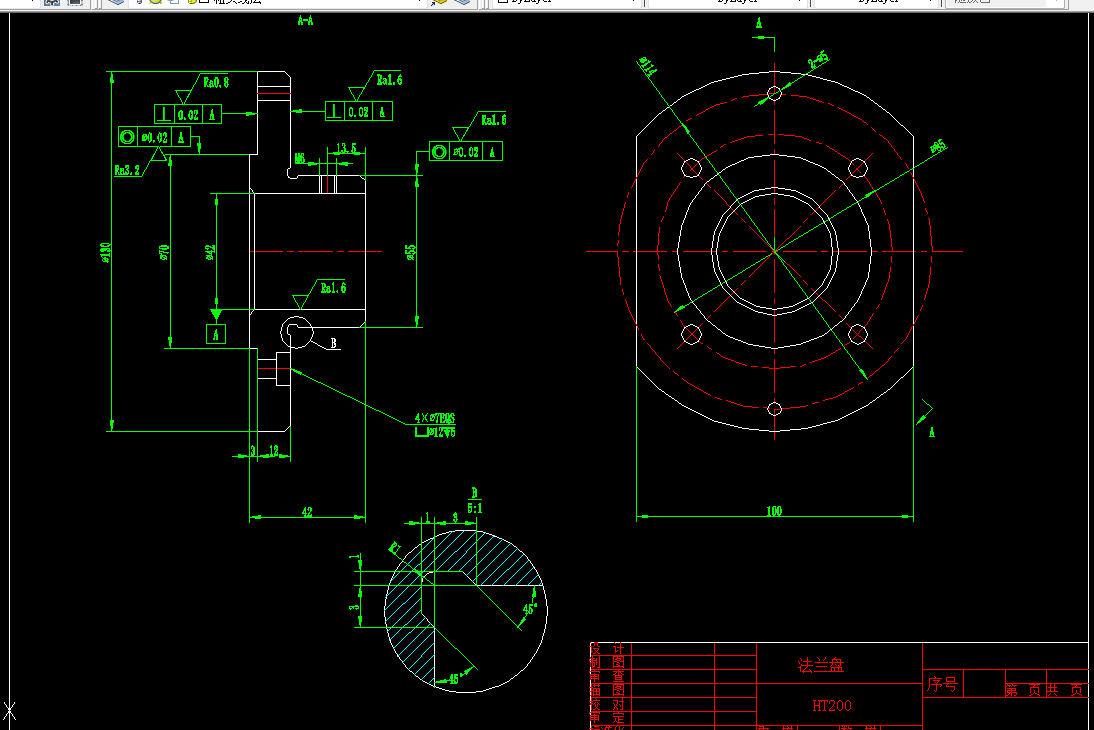Image resolution: width=1094 pixels, height=730 pixels.
Task: Select the B detail leader label
Action: (x=334, y=343)
